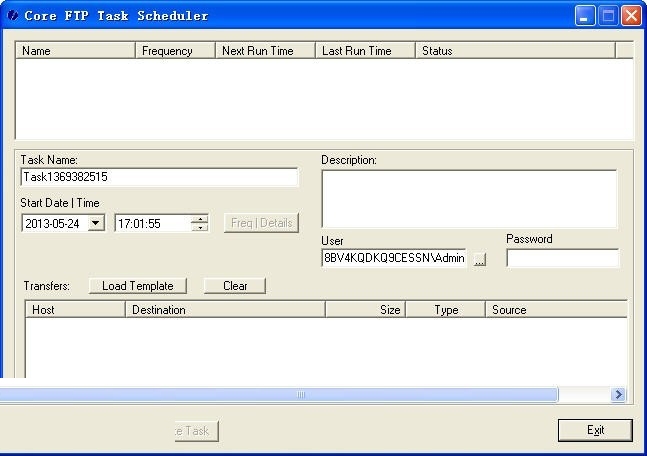This screenshot has height=456, width=647.
Task: Sort transfers by Host column
Action: pyautogui.click(x=75, y=310)
